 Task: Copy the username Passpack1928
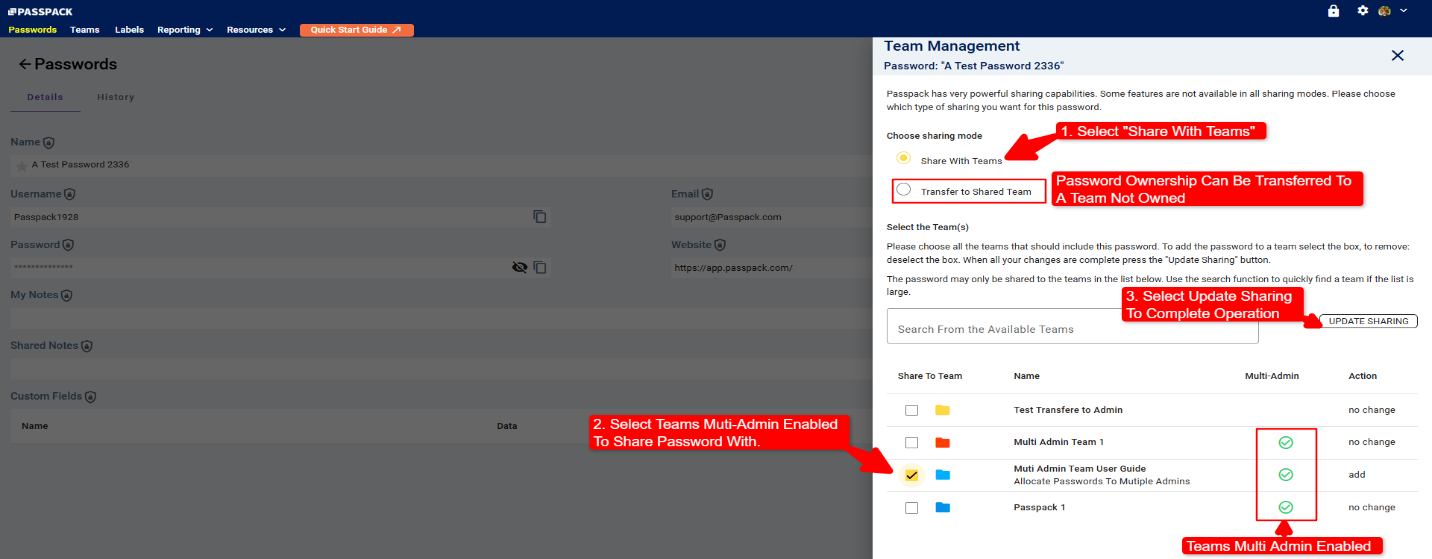click(540, 216)
